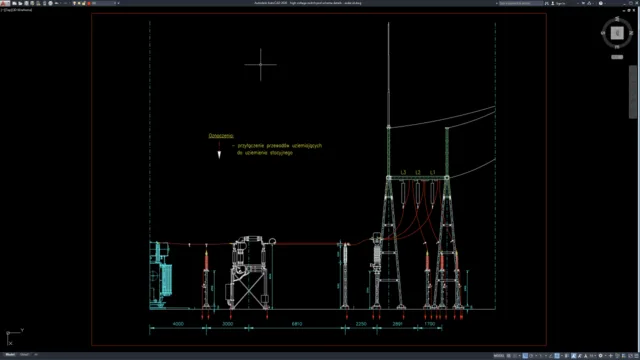Toggle the drawing grid display in status bar

[x=509, y=356]
